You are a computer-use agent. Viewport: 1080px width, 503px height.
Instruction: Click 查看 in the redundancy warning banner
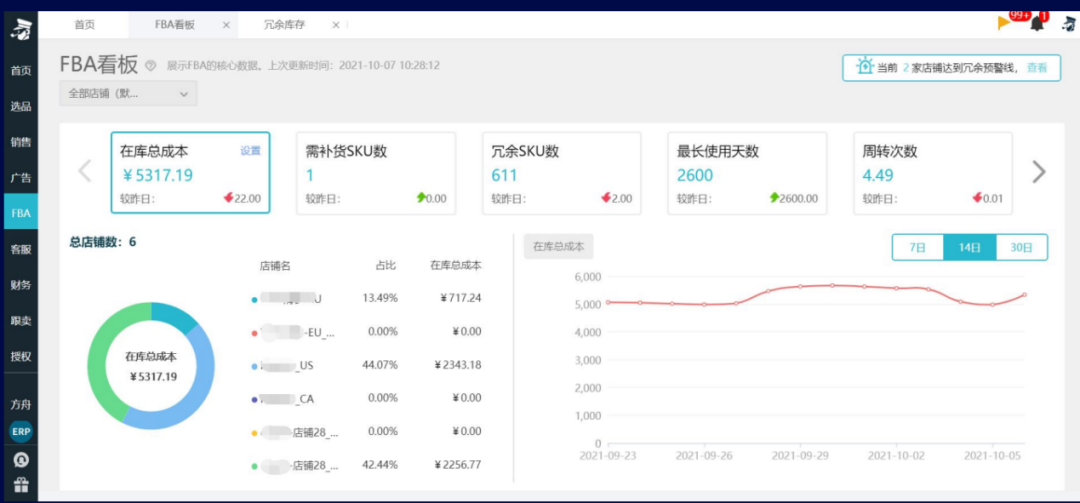click(1037, 68)
